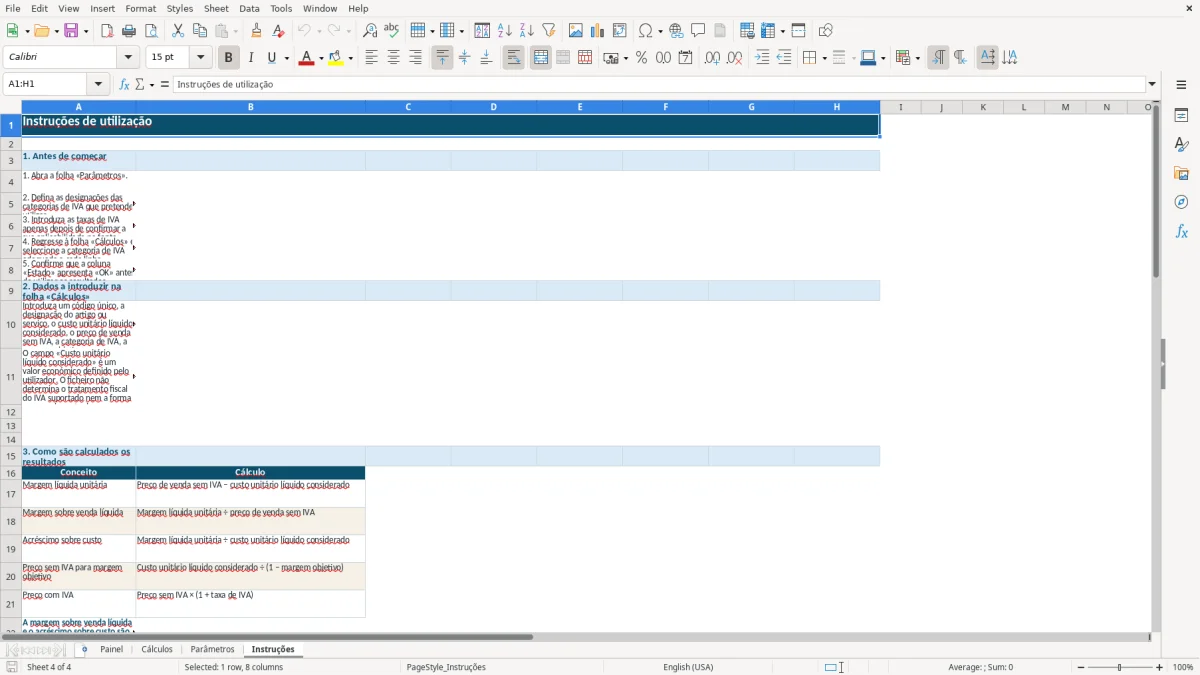Toggle Underline formatting
The image size is (1200, 675).
point(271,58)
